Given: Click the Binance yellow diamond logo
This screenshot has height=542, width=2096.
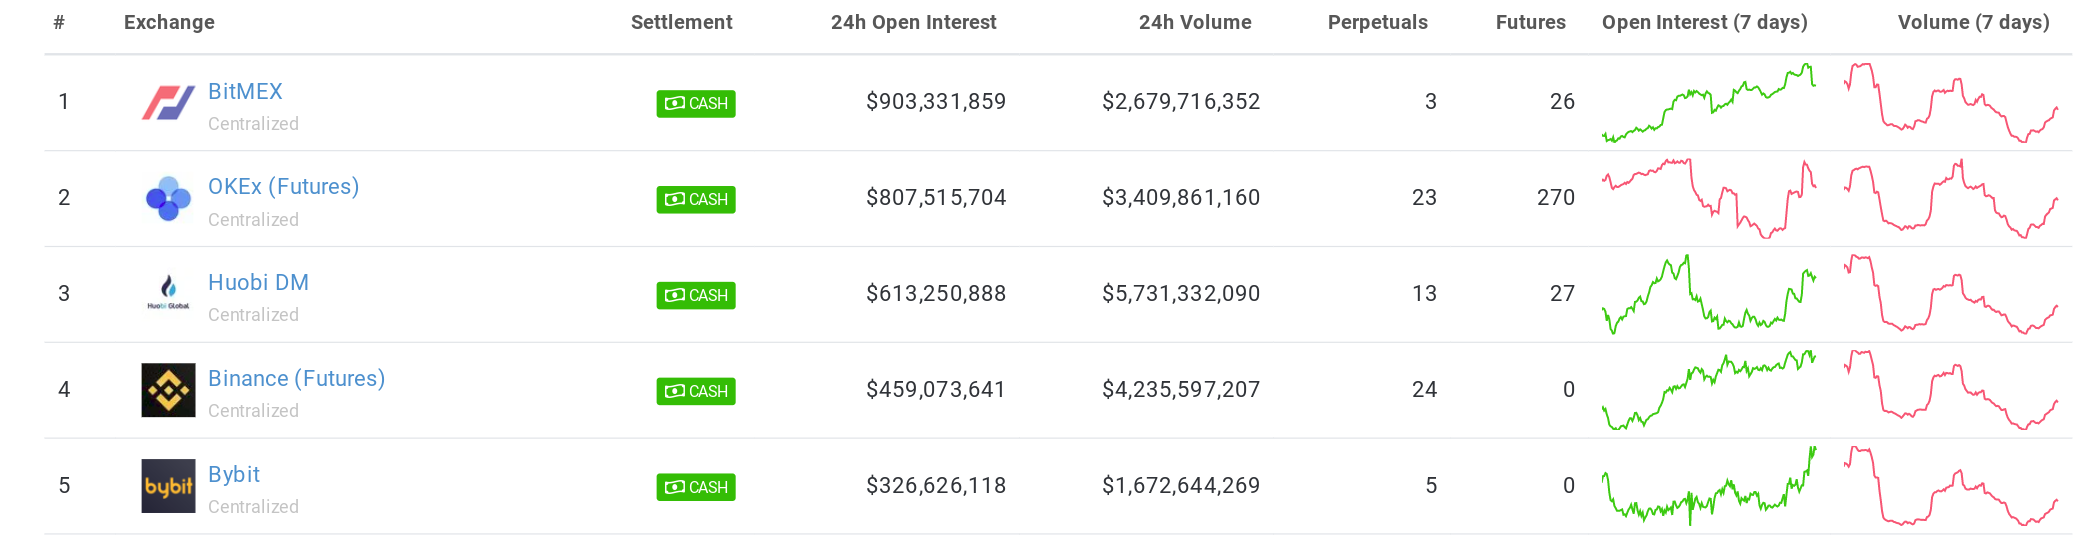Looking at the screenshot, I should click(168, 390).
